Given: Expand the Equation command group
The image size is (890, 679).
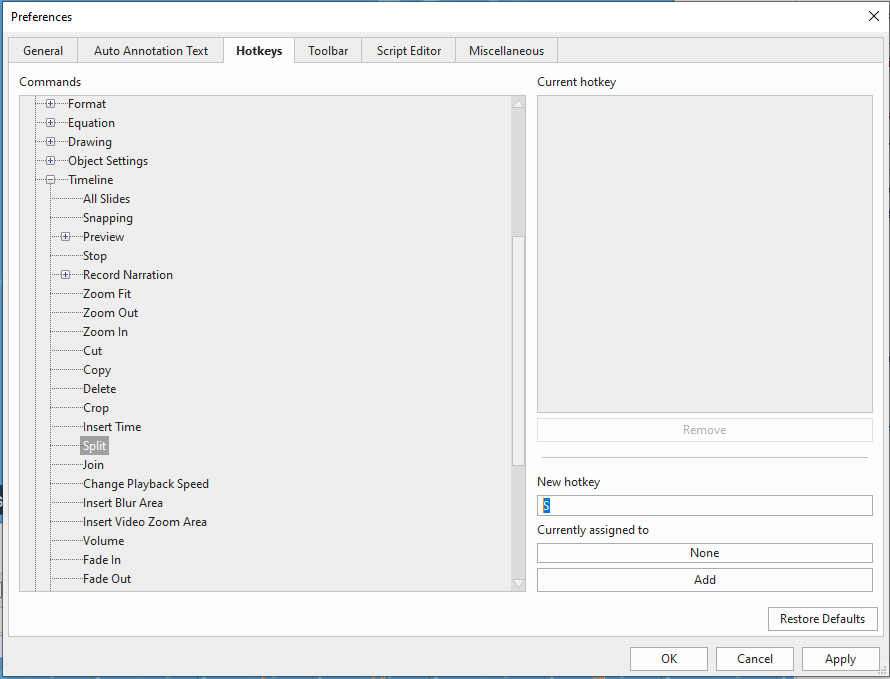Looking at the screenshot, I should [x=50, y=123].
